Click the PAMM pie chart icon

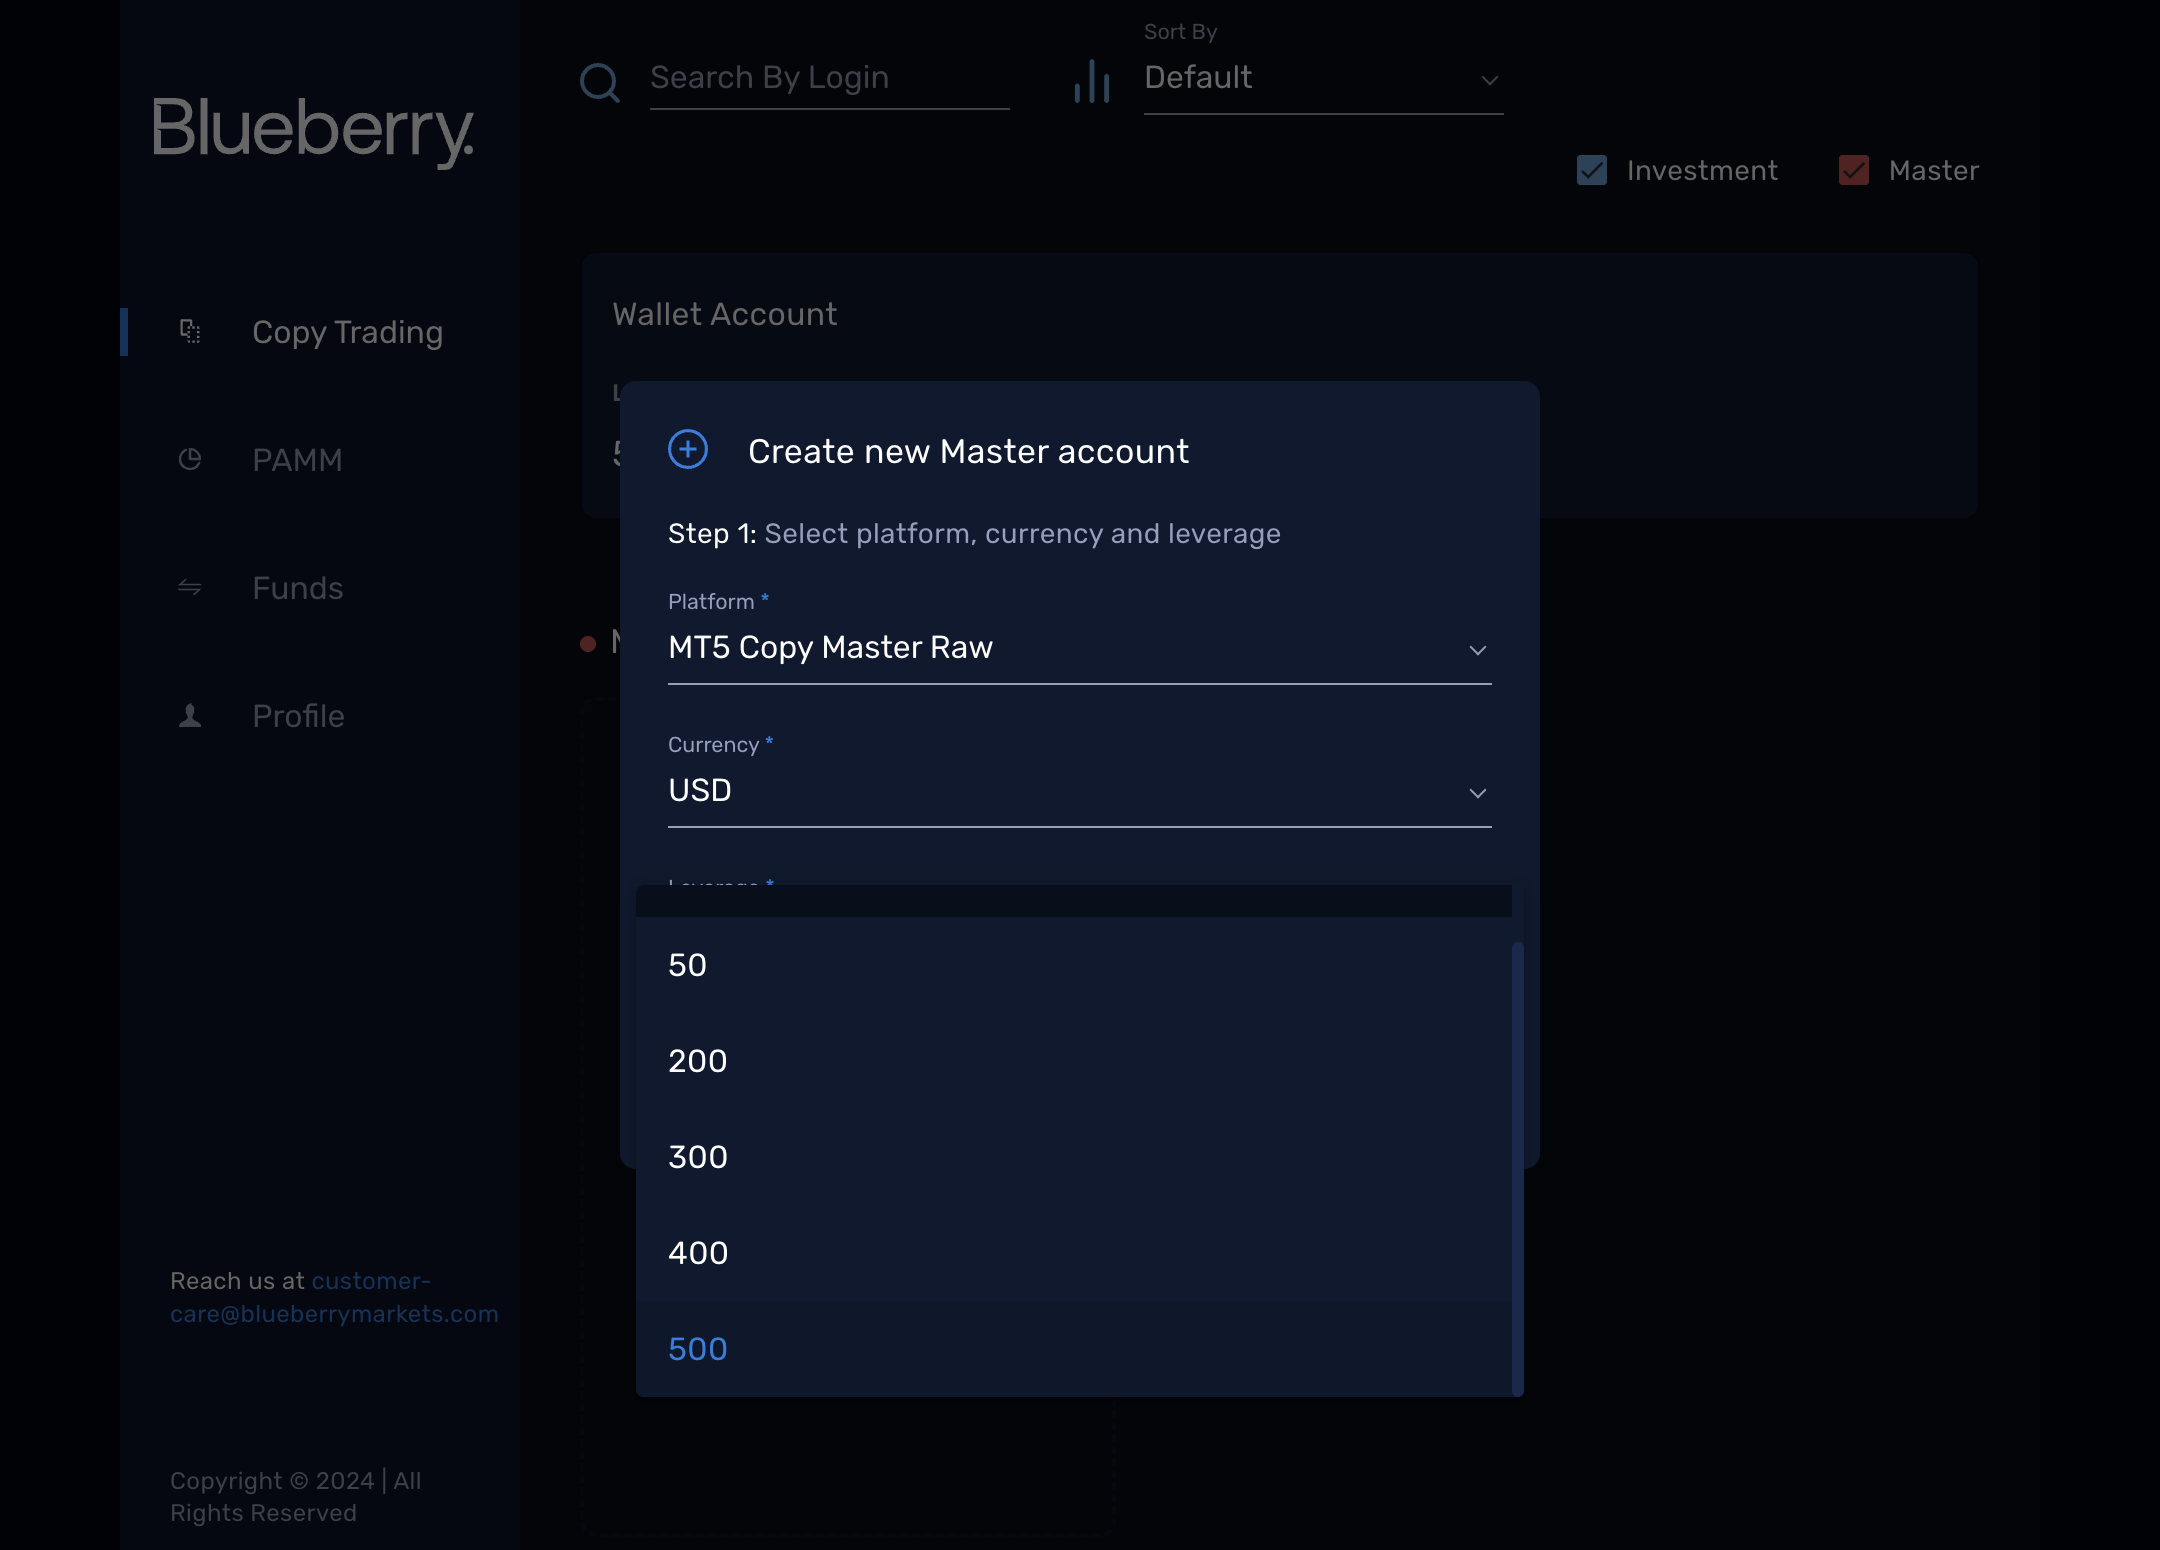(190, 459)
